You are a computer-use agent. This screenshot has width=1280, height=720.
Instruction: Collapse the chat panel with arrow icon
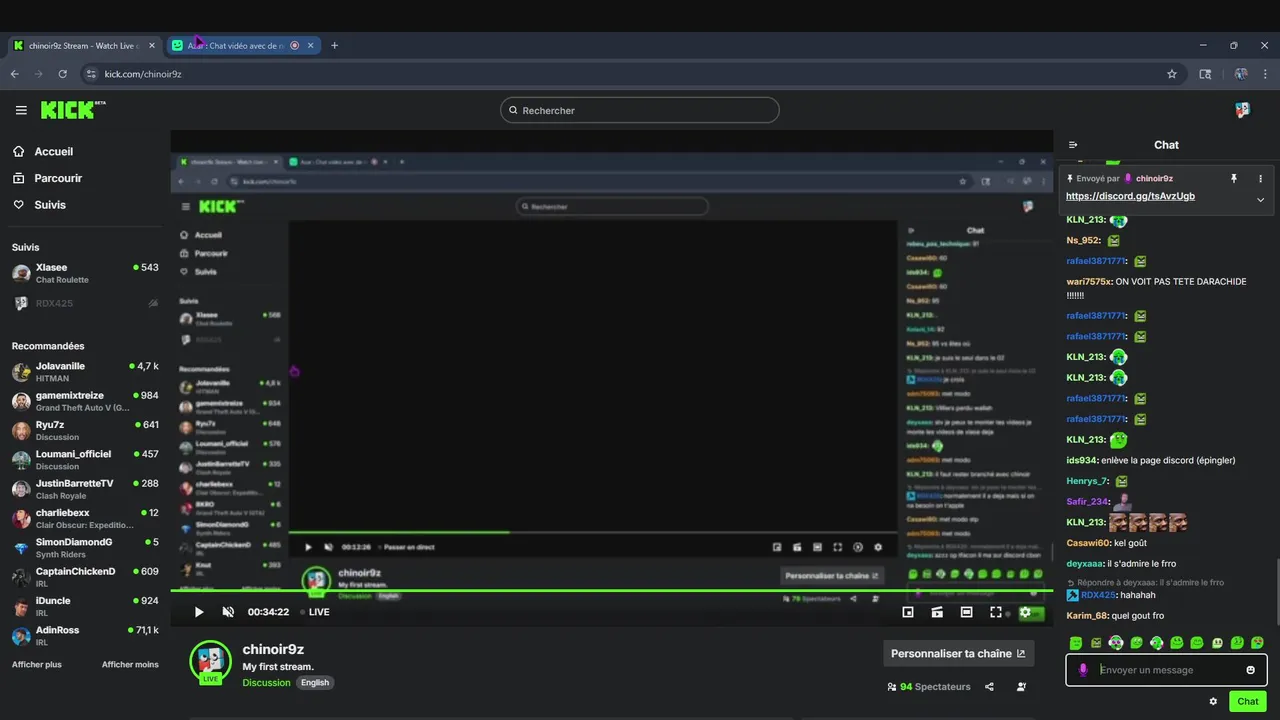[1073, 145]
